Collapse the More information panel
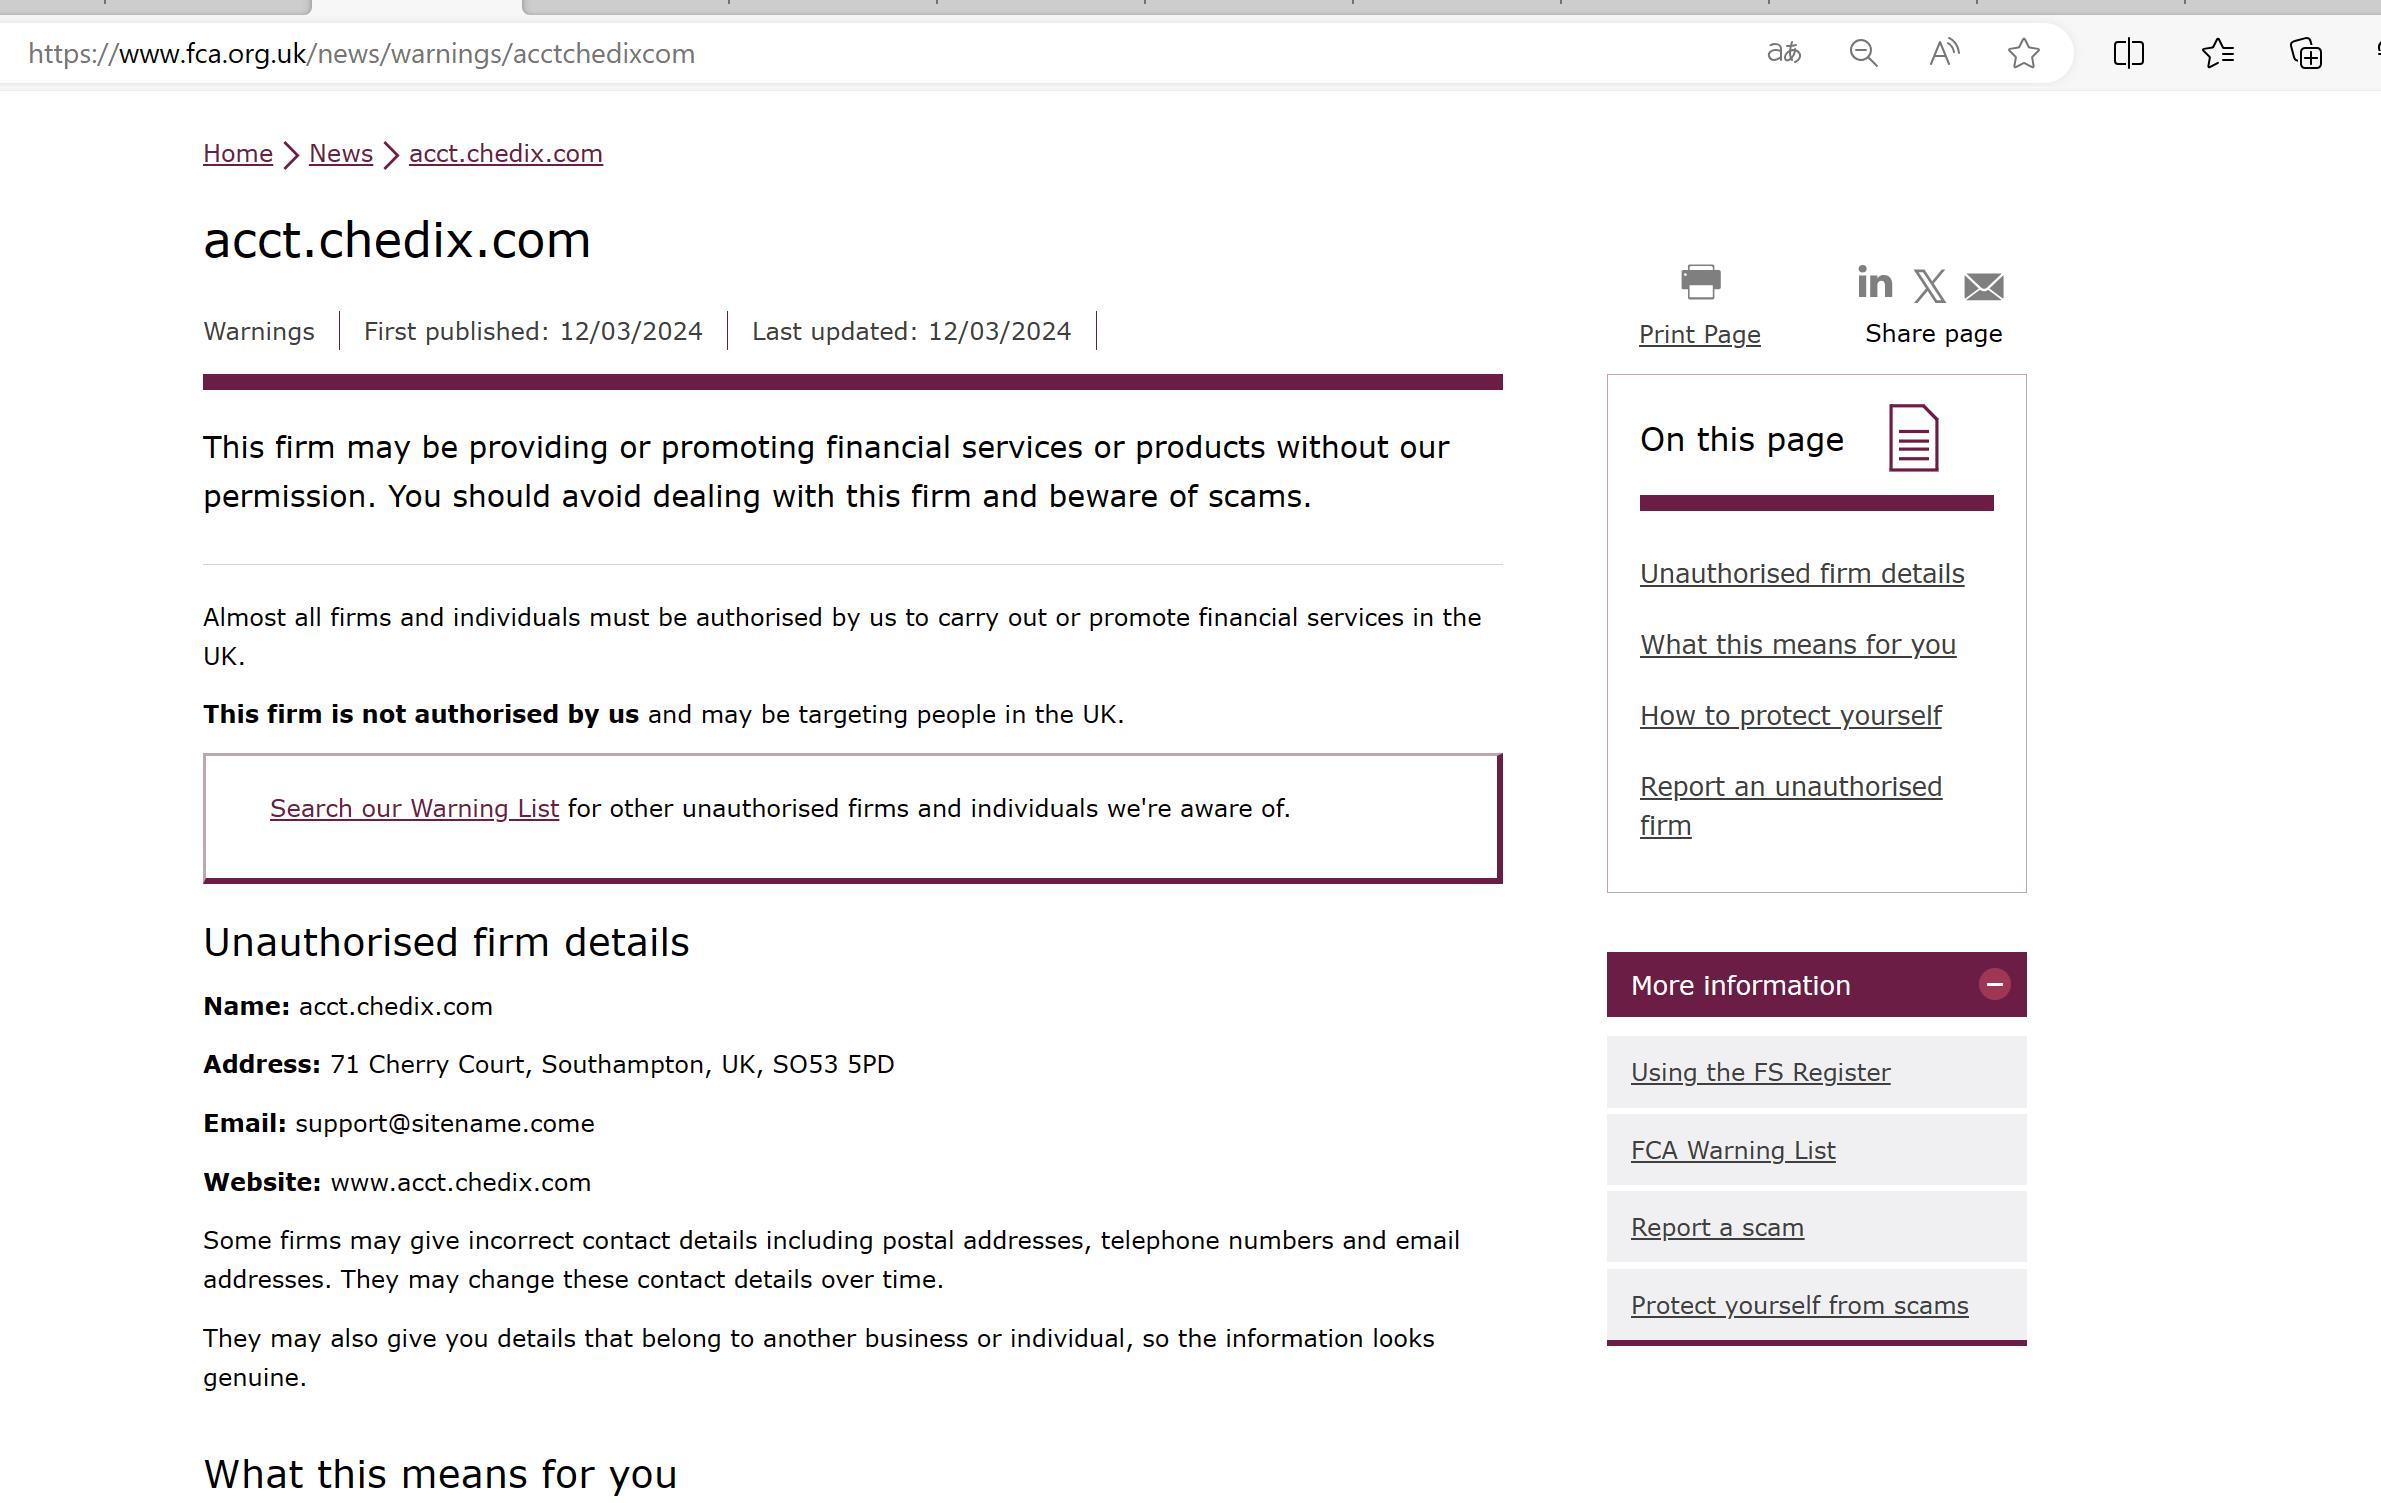Image resolution: width=2381 pixels, height=1503 pixels. click(1994, 985)
